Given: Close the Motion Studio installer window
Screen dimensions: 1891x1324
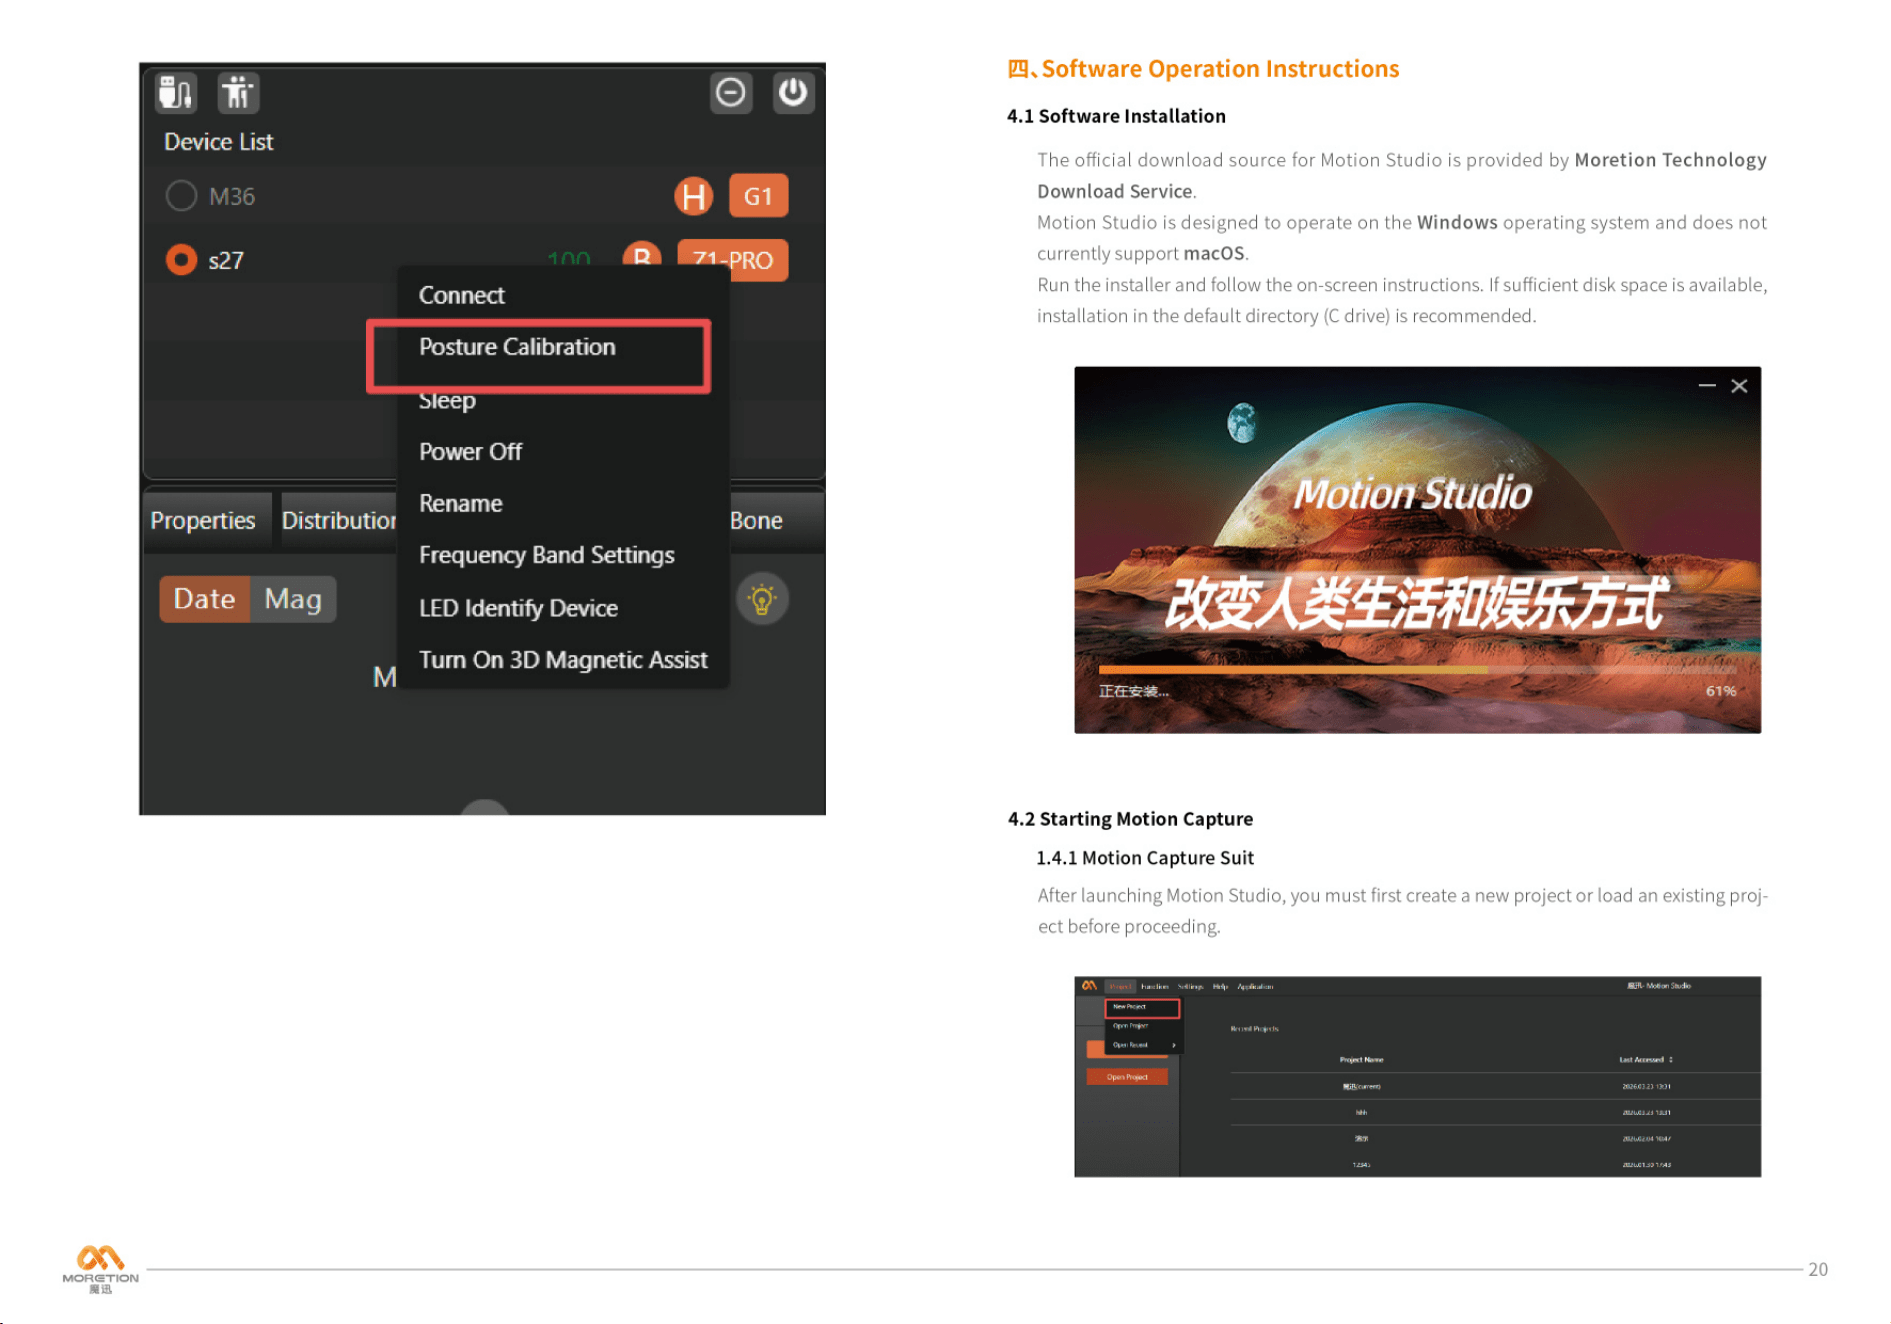Looking at the screenshot, I should [x=1739, y=386].
